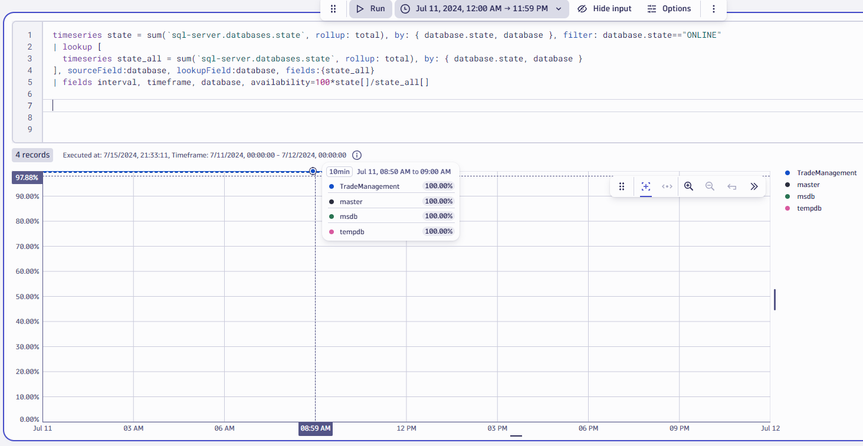Toggle TradeManagement series in legend
This screenshot has width=863, height=446.
(826, 173)
